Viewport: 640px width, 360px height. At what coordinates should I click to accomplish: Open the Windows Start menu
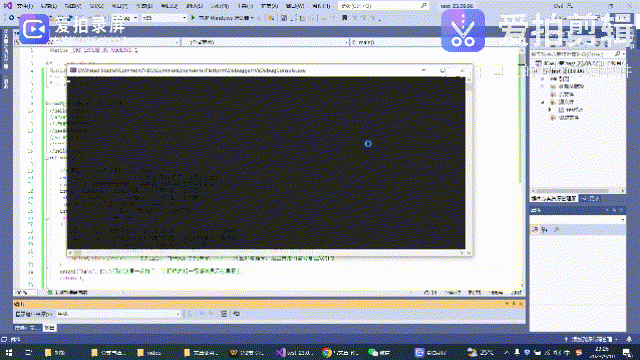tap(9, 353)
